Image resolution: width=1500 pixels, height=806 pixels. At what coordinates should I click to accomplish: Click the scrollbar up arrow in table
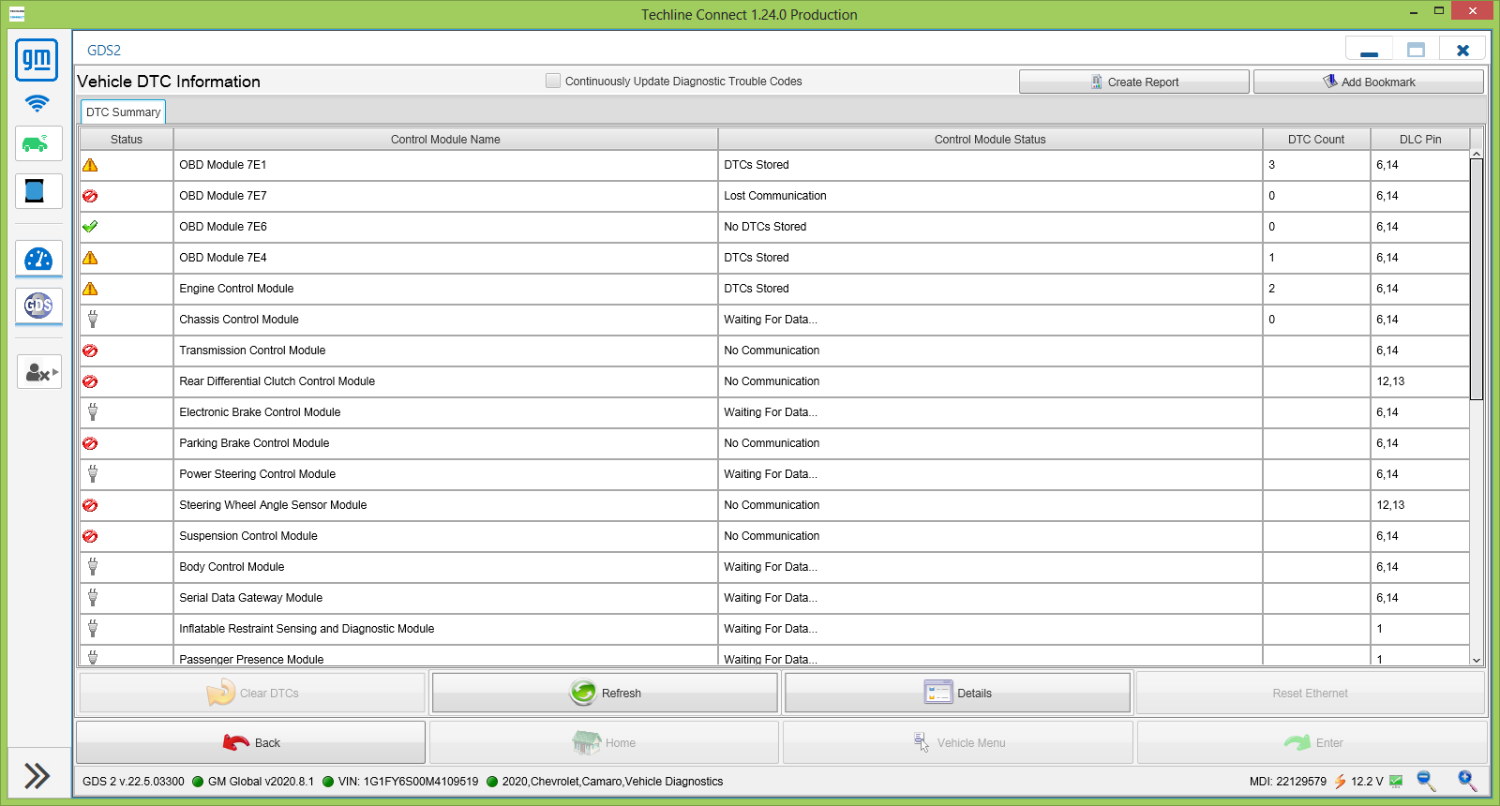[x=1477, y=154]
